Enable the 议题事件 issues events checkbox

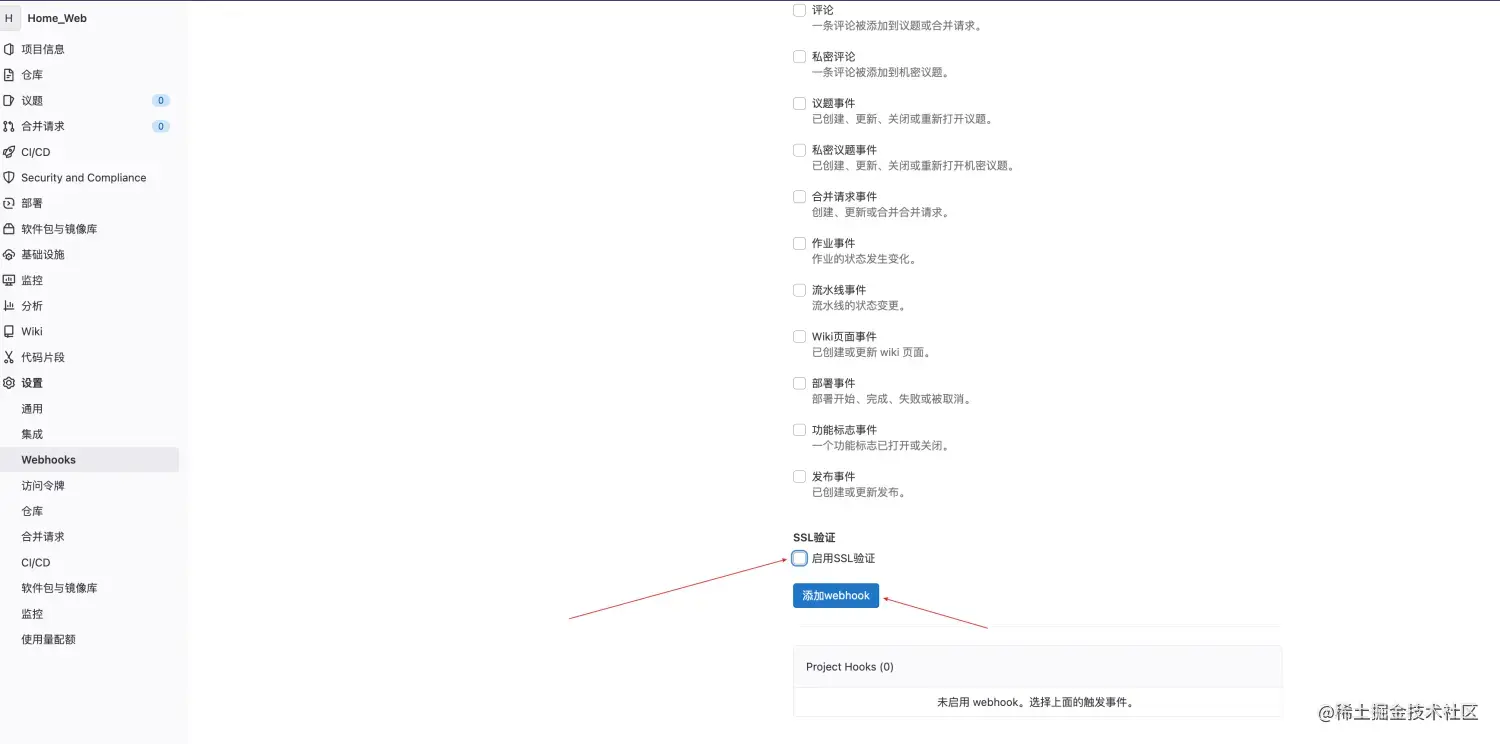[799, 103]
